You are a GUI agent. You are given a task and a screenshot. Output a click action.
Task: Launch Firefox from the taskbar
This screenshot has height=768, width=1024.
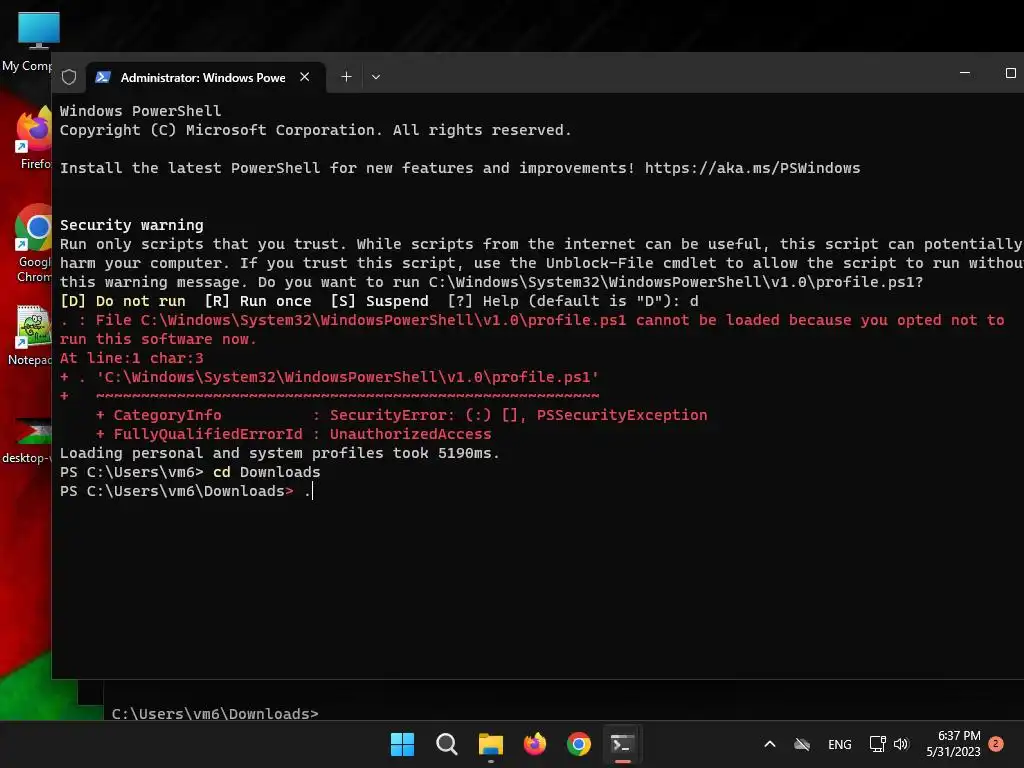(x=535, y=744)
